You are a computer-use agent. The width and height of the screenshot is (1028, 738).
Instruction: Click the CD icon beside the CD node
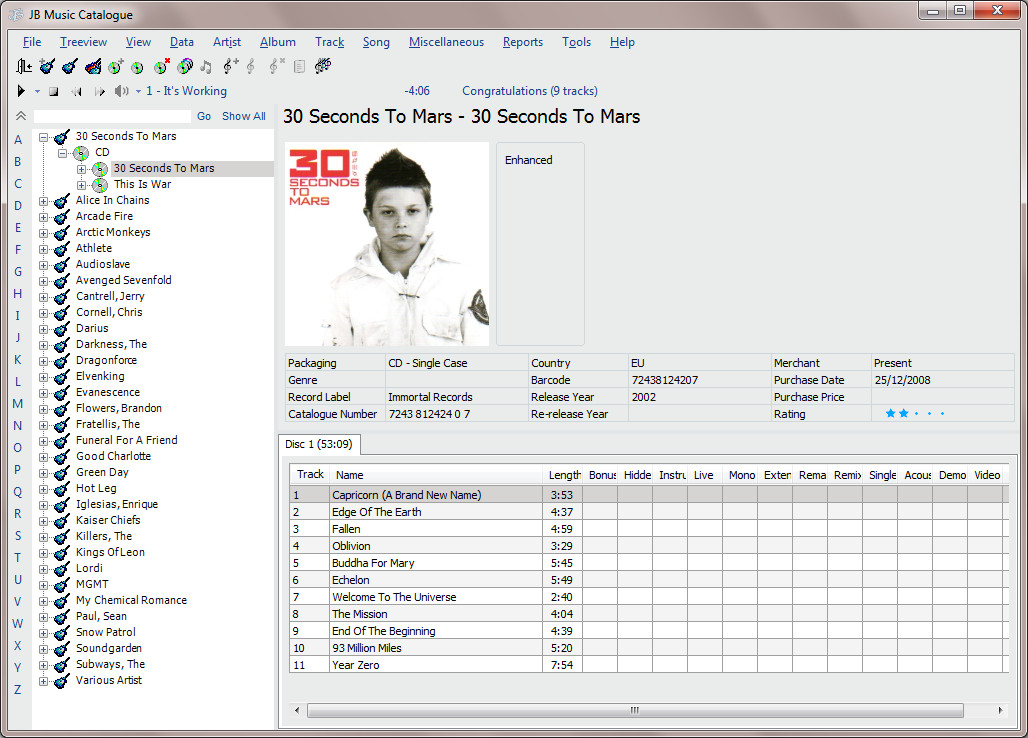[x=81, y=153]
